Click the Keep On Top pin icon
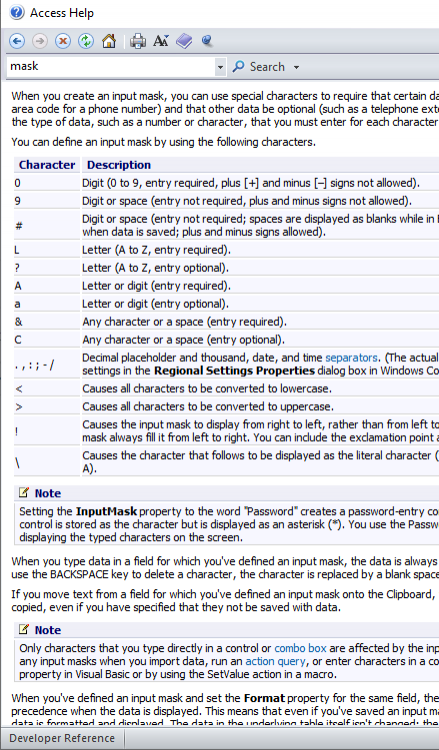Viewport: 439px width, 750px height. (x=207, y=41)
